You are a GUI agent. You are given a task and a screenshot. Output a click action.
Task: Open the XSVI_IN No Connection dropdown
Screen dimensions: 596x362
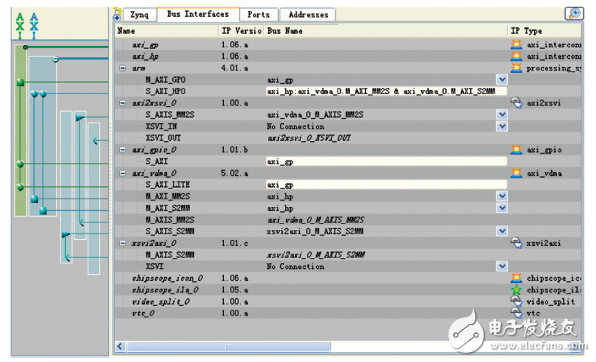pyautogui.click(x=502, y=126)
